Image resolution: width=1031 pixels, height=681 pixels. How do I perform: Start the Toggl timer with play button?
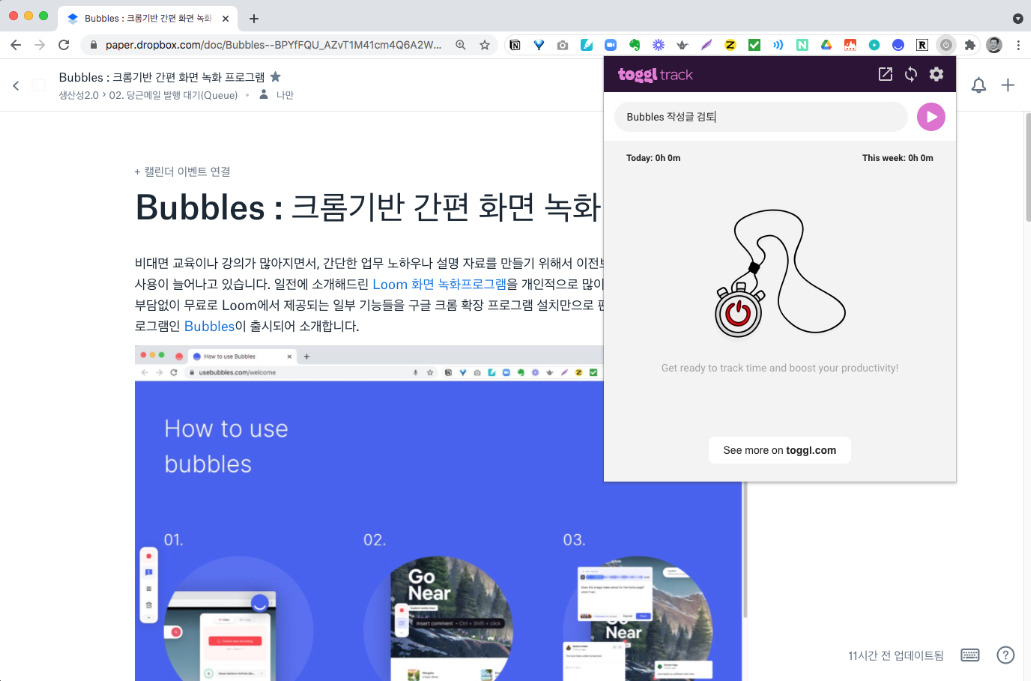click(x=930, y=117)
